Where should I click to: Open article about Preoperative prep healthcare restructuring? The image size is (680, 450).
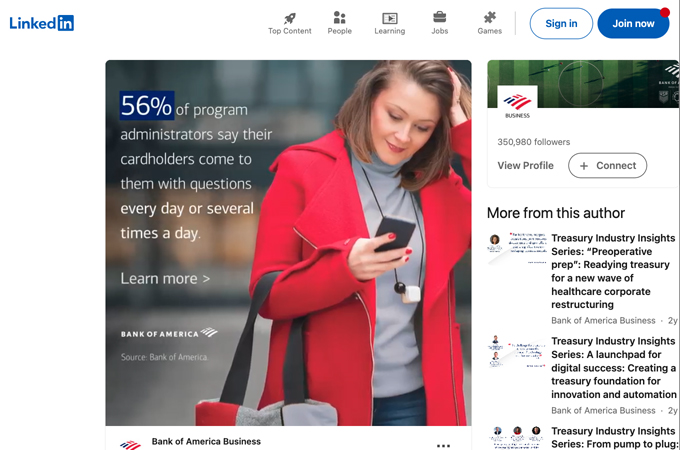(613, 271)
